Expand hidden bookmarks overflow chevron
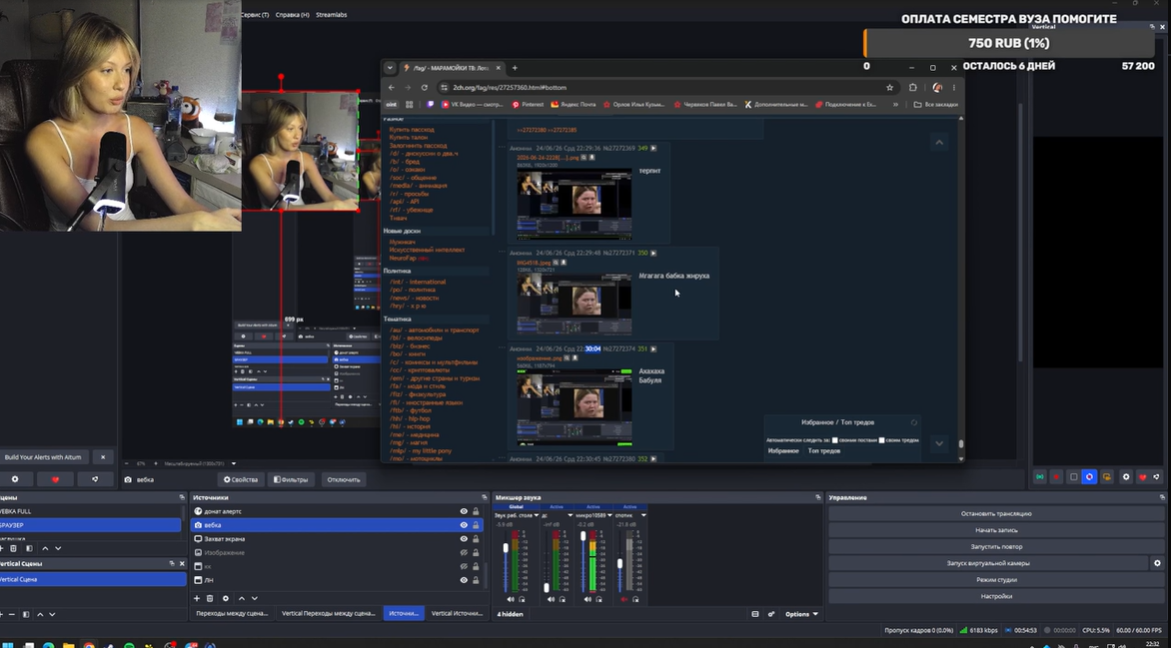Screen dimensions: 1171x648 (895, 105)
